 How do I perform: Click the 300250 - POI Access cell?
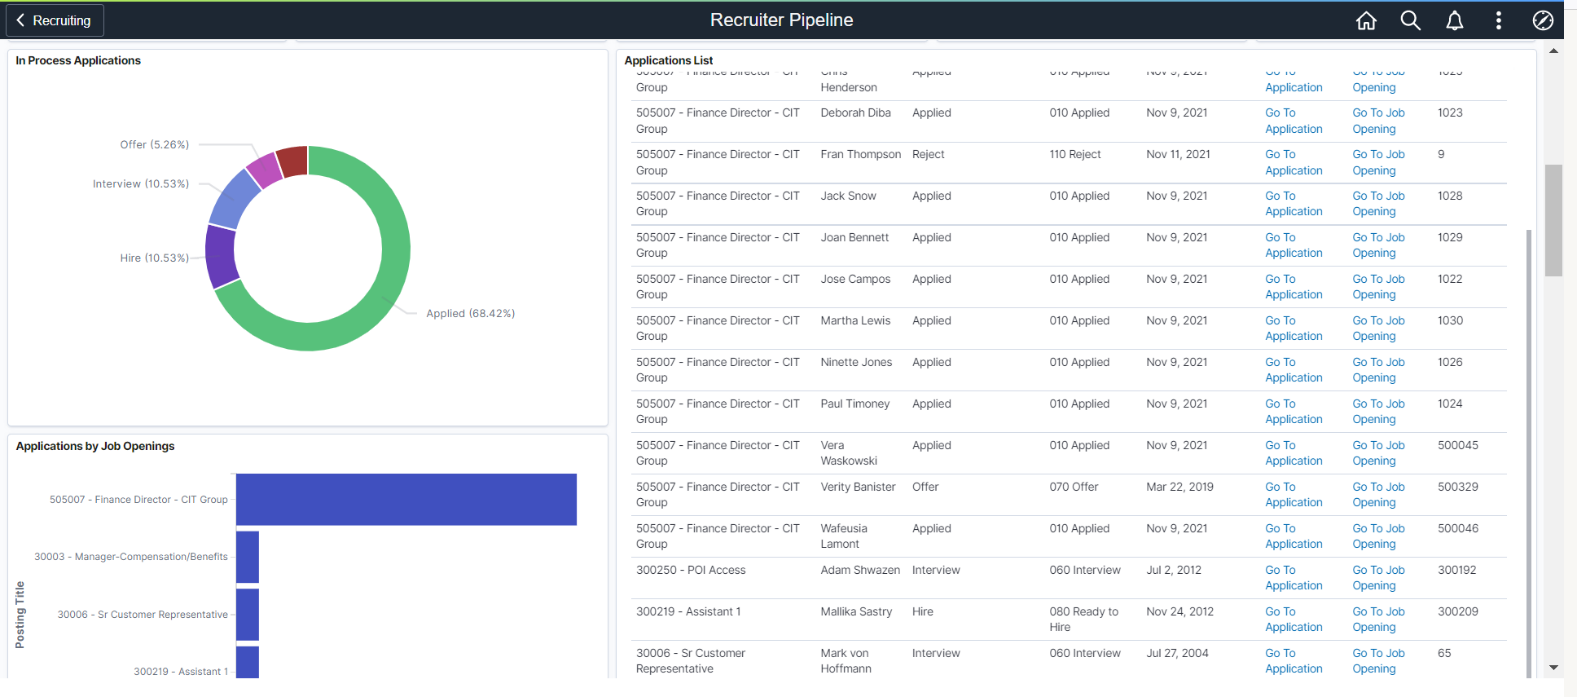691,570
